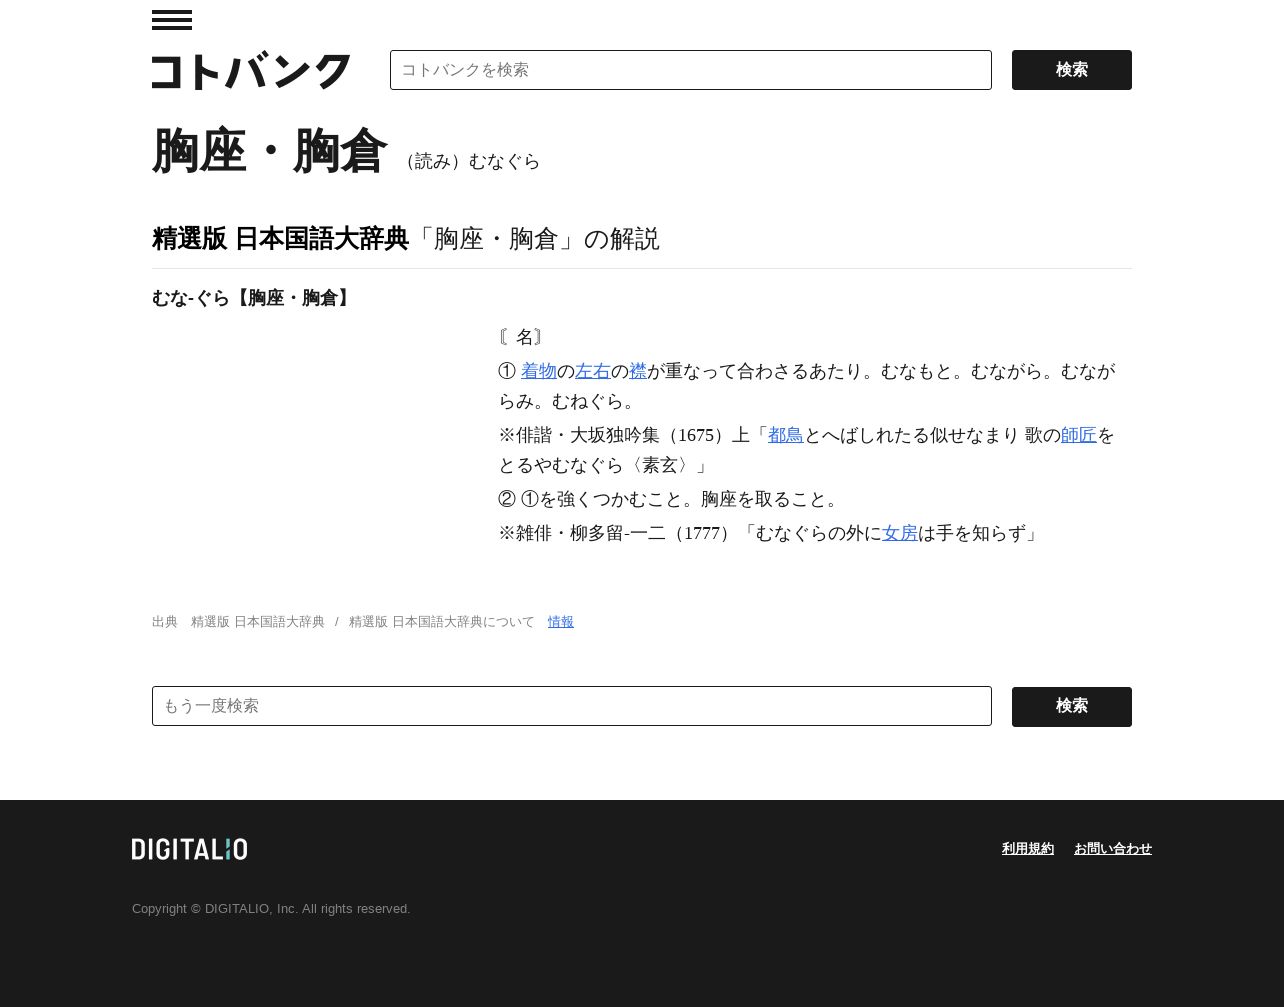1284x1007 pixels.
Task: Click 出典 精選版 日本国語大辞典 text
Action: (x=238, y=622)
